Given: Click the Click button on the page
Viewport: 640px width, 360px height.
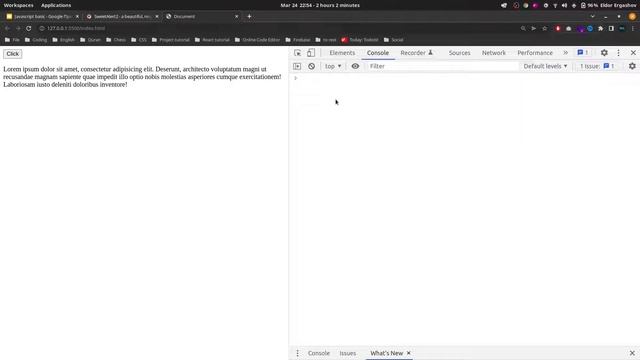Looking at the screenshot, I should pos(13,54).
